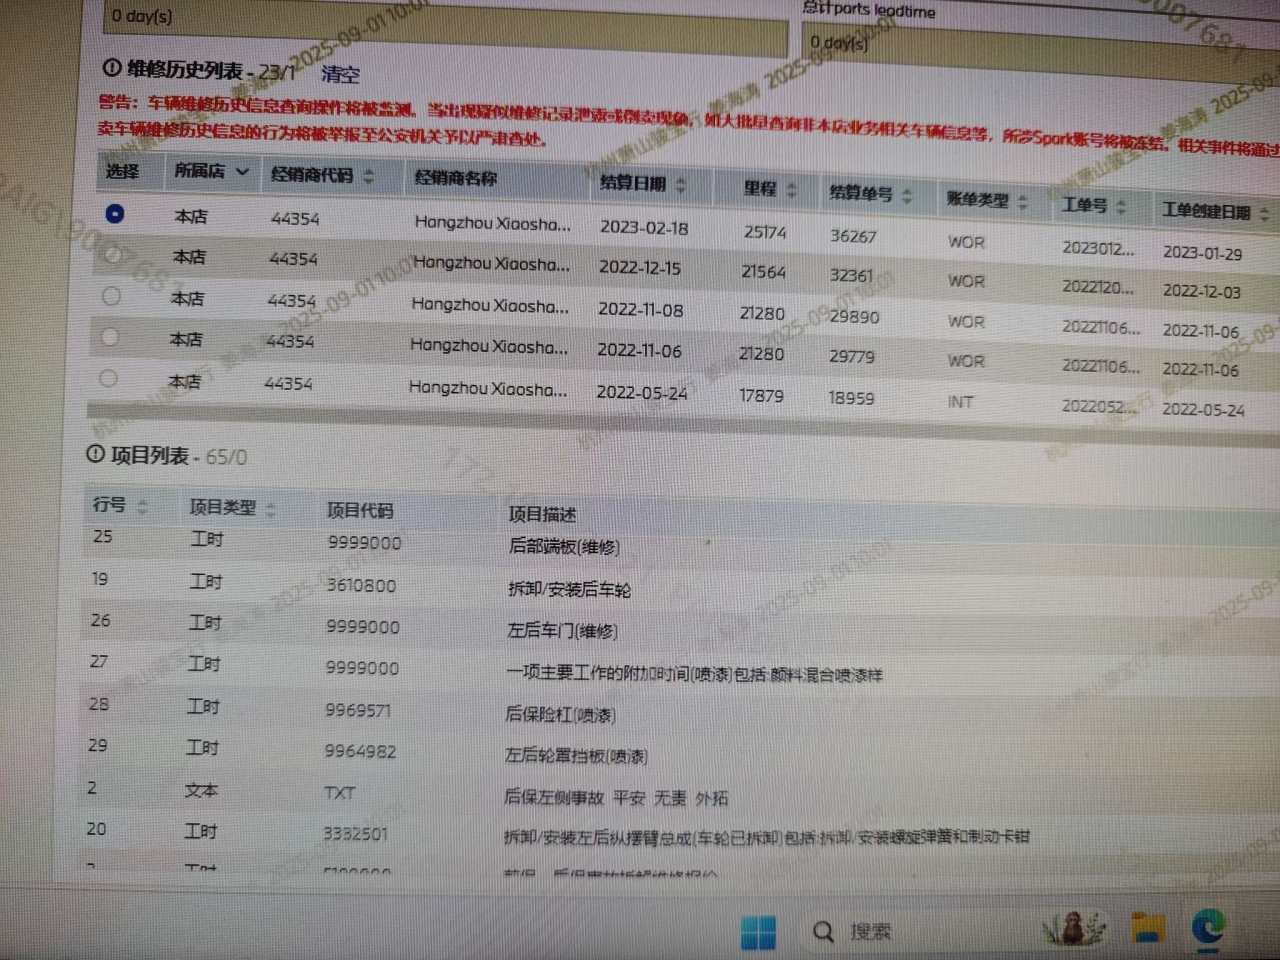1280x960 pixels.
Task: Sort by 行号 column arrows
Action: (142, 506)
